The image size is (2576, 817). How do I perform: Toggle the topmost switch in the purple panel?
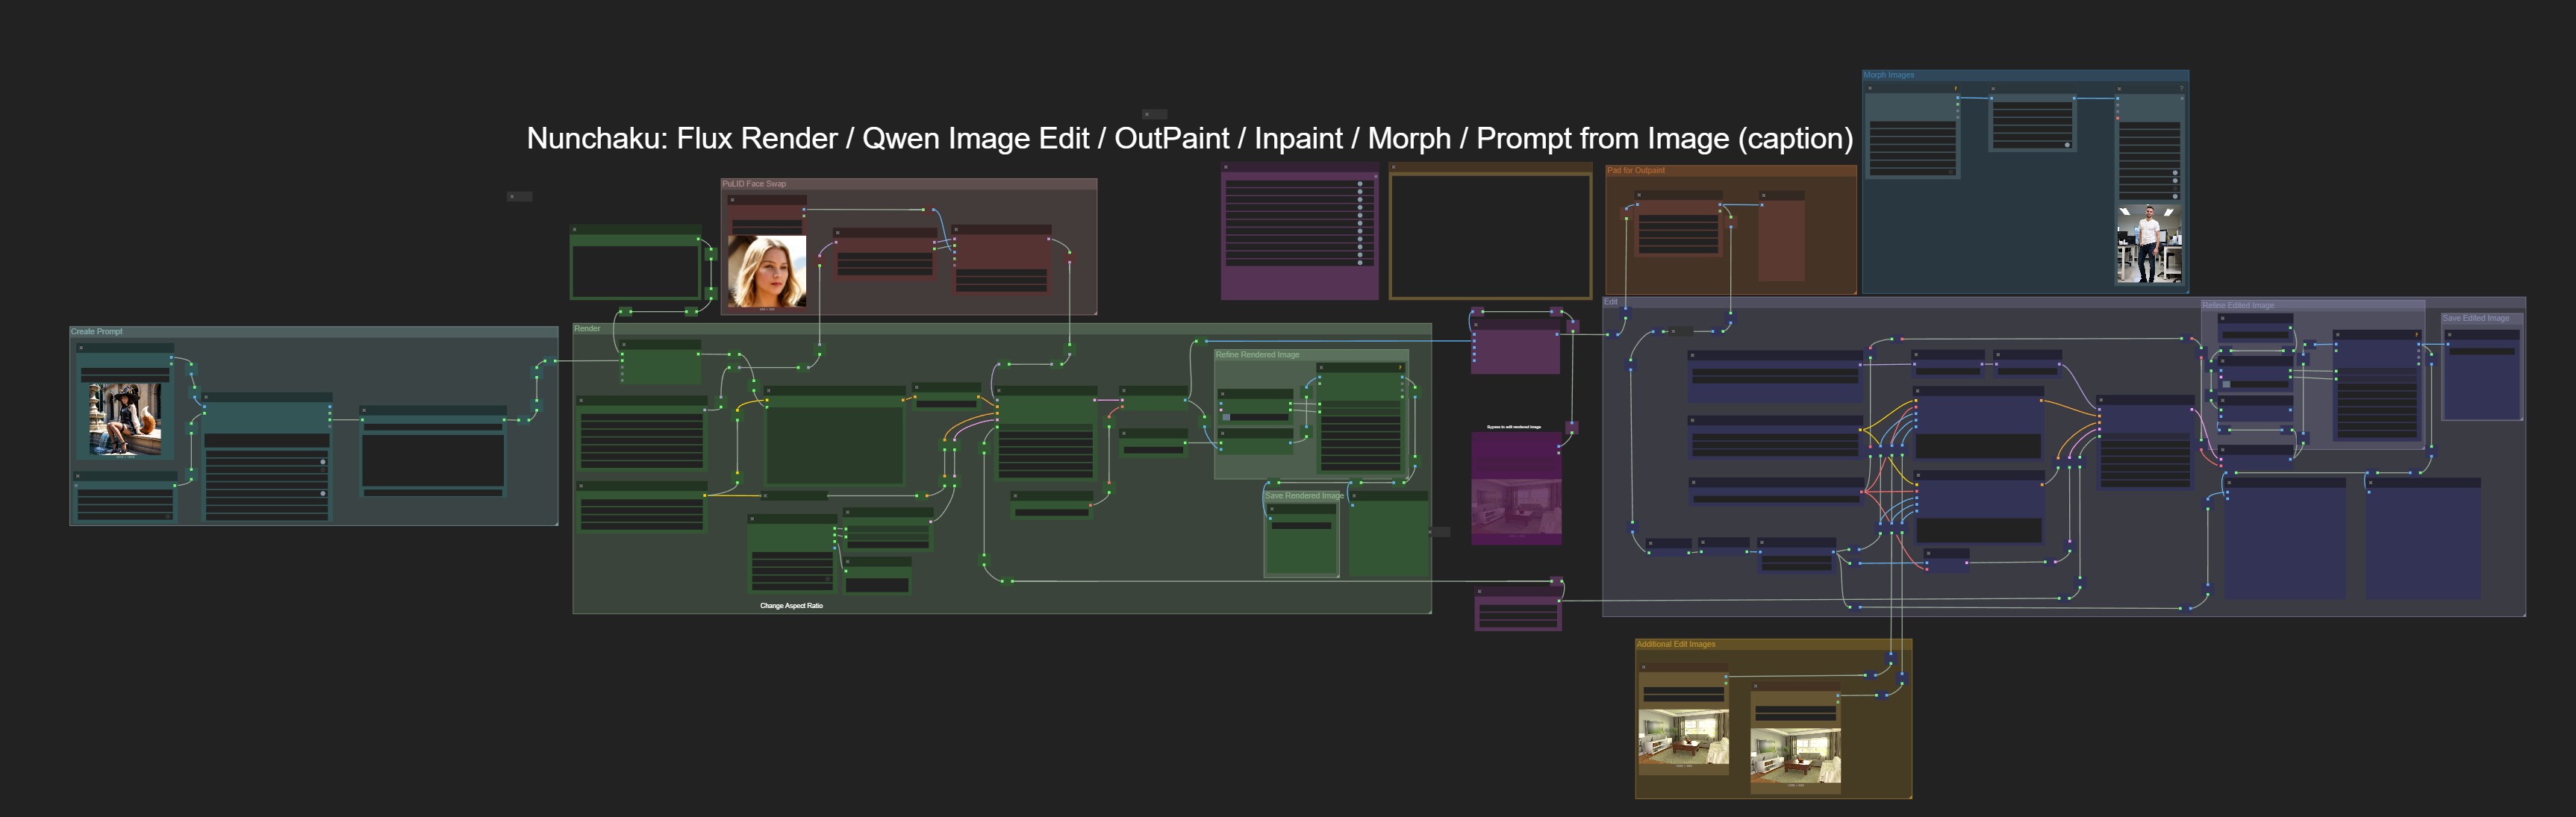pyautogui.click(x=1359, y=184)
